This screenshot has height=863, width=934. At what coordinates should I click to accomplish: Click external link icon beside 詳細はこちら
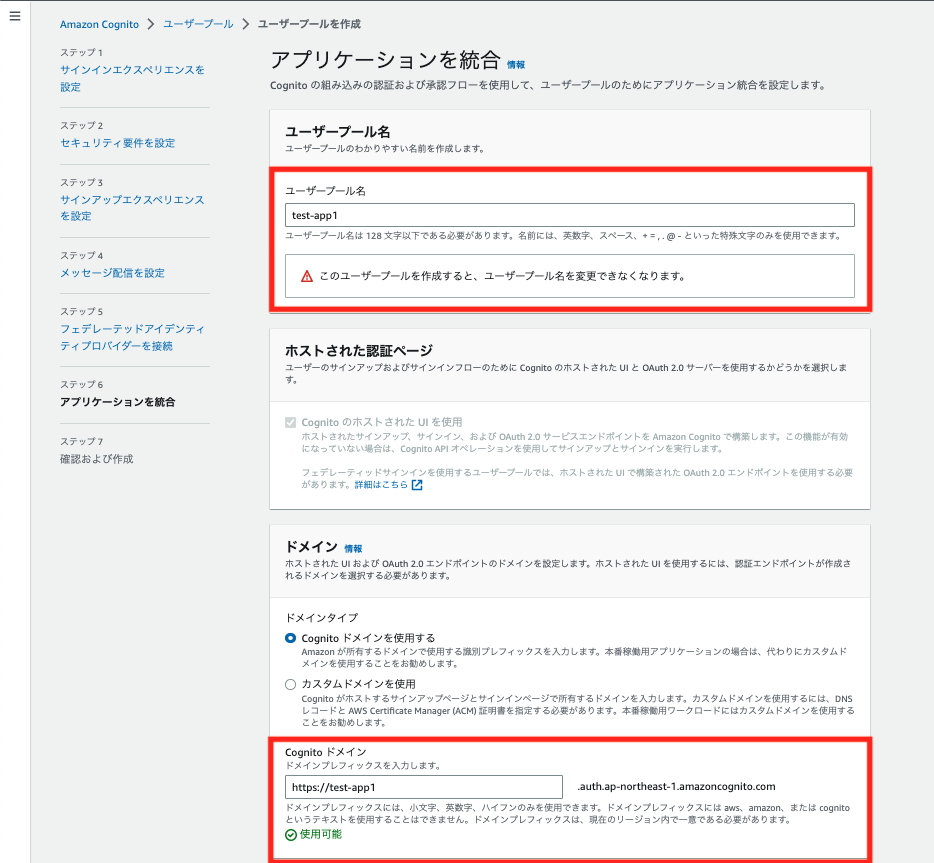417,485
